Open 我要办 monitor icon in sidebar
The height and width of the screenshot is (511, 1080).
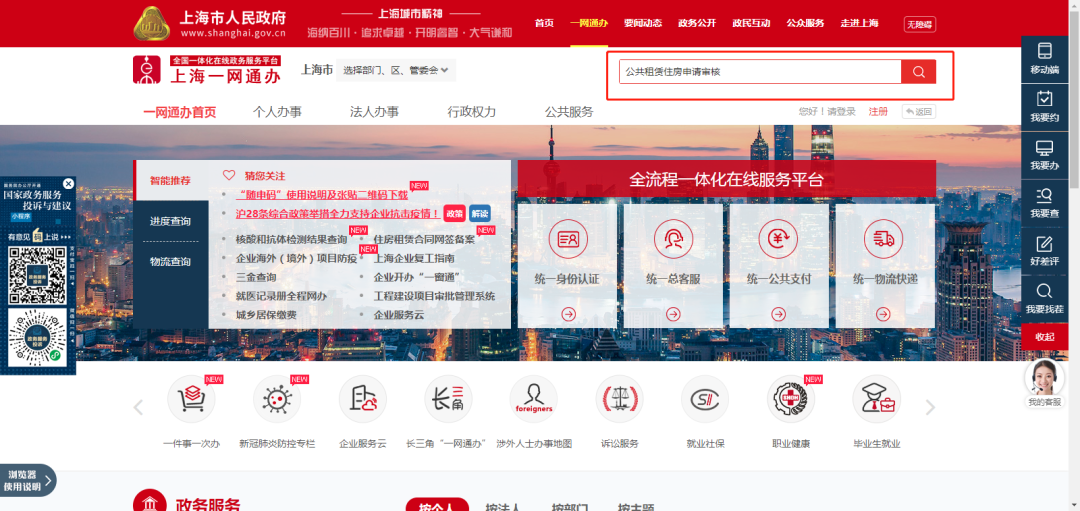coord(1044,147)
